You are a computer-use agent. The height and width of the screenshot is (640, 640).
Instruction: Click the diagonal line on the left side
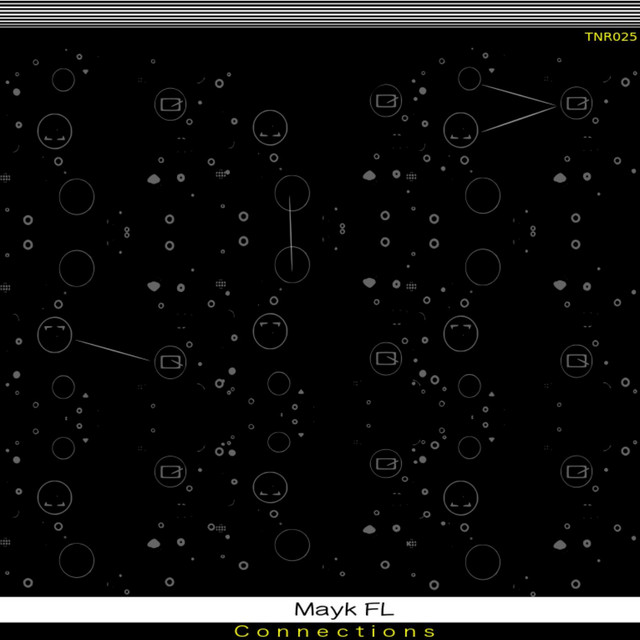click(x=113, y=349)
